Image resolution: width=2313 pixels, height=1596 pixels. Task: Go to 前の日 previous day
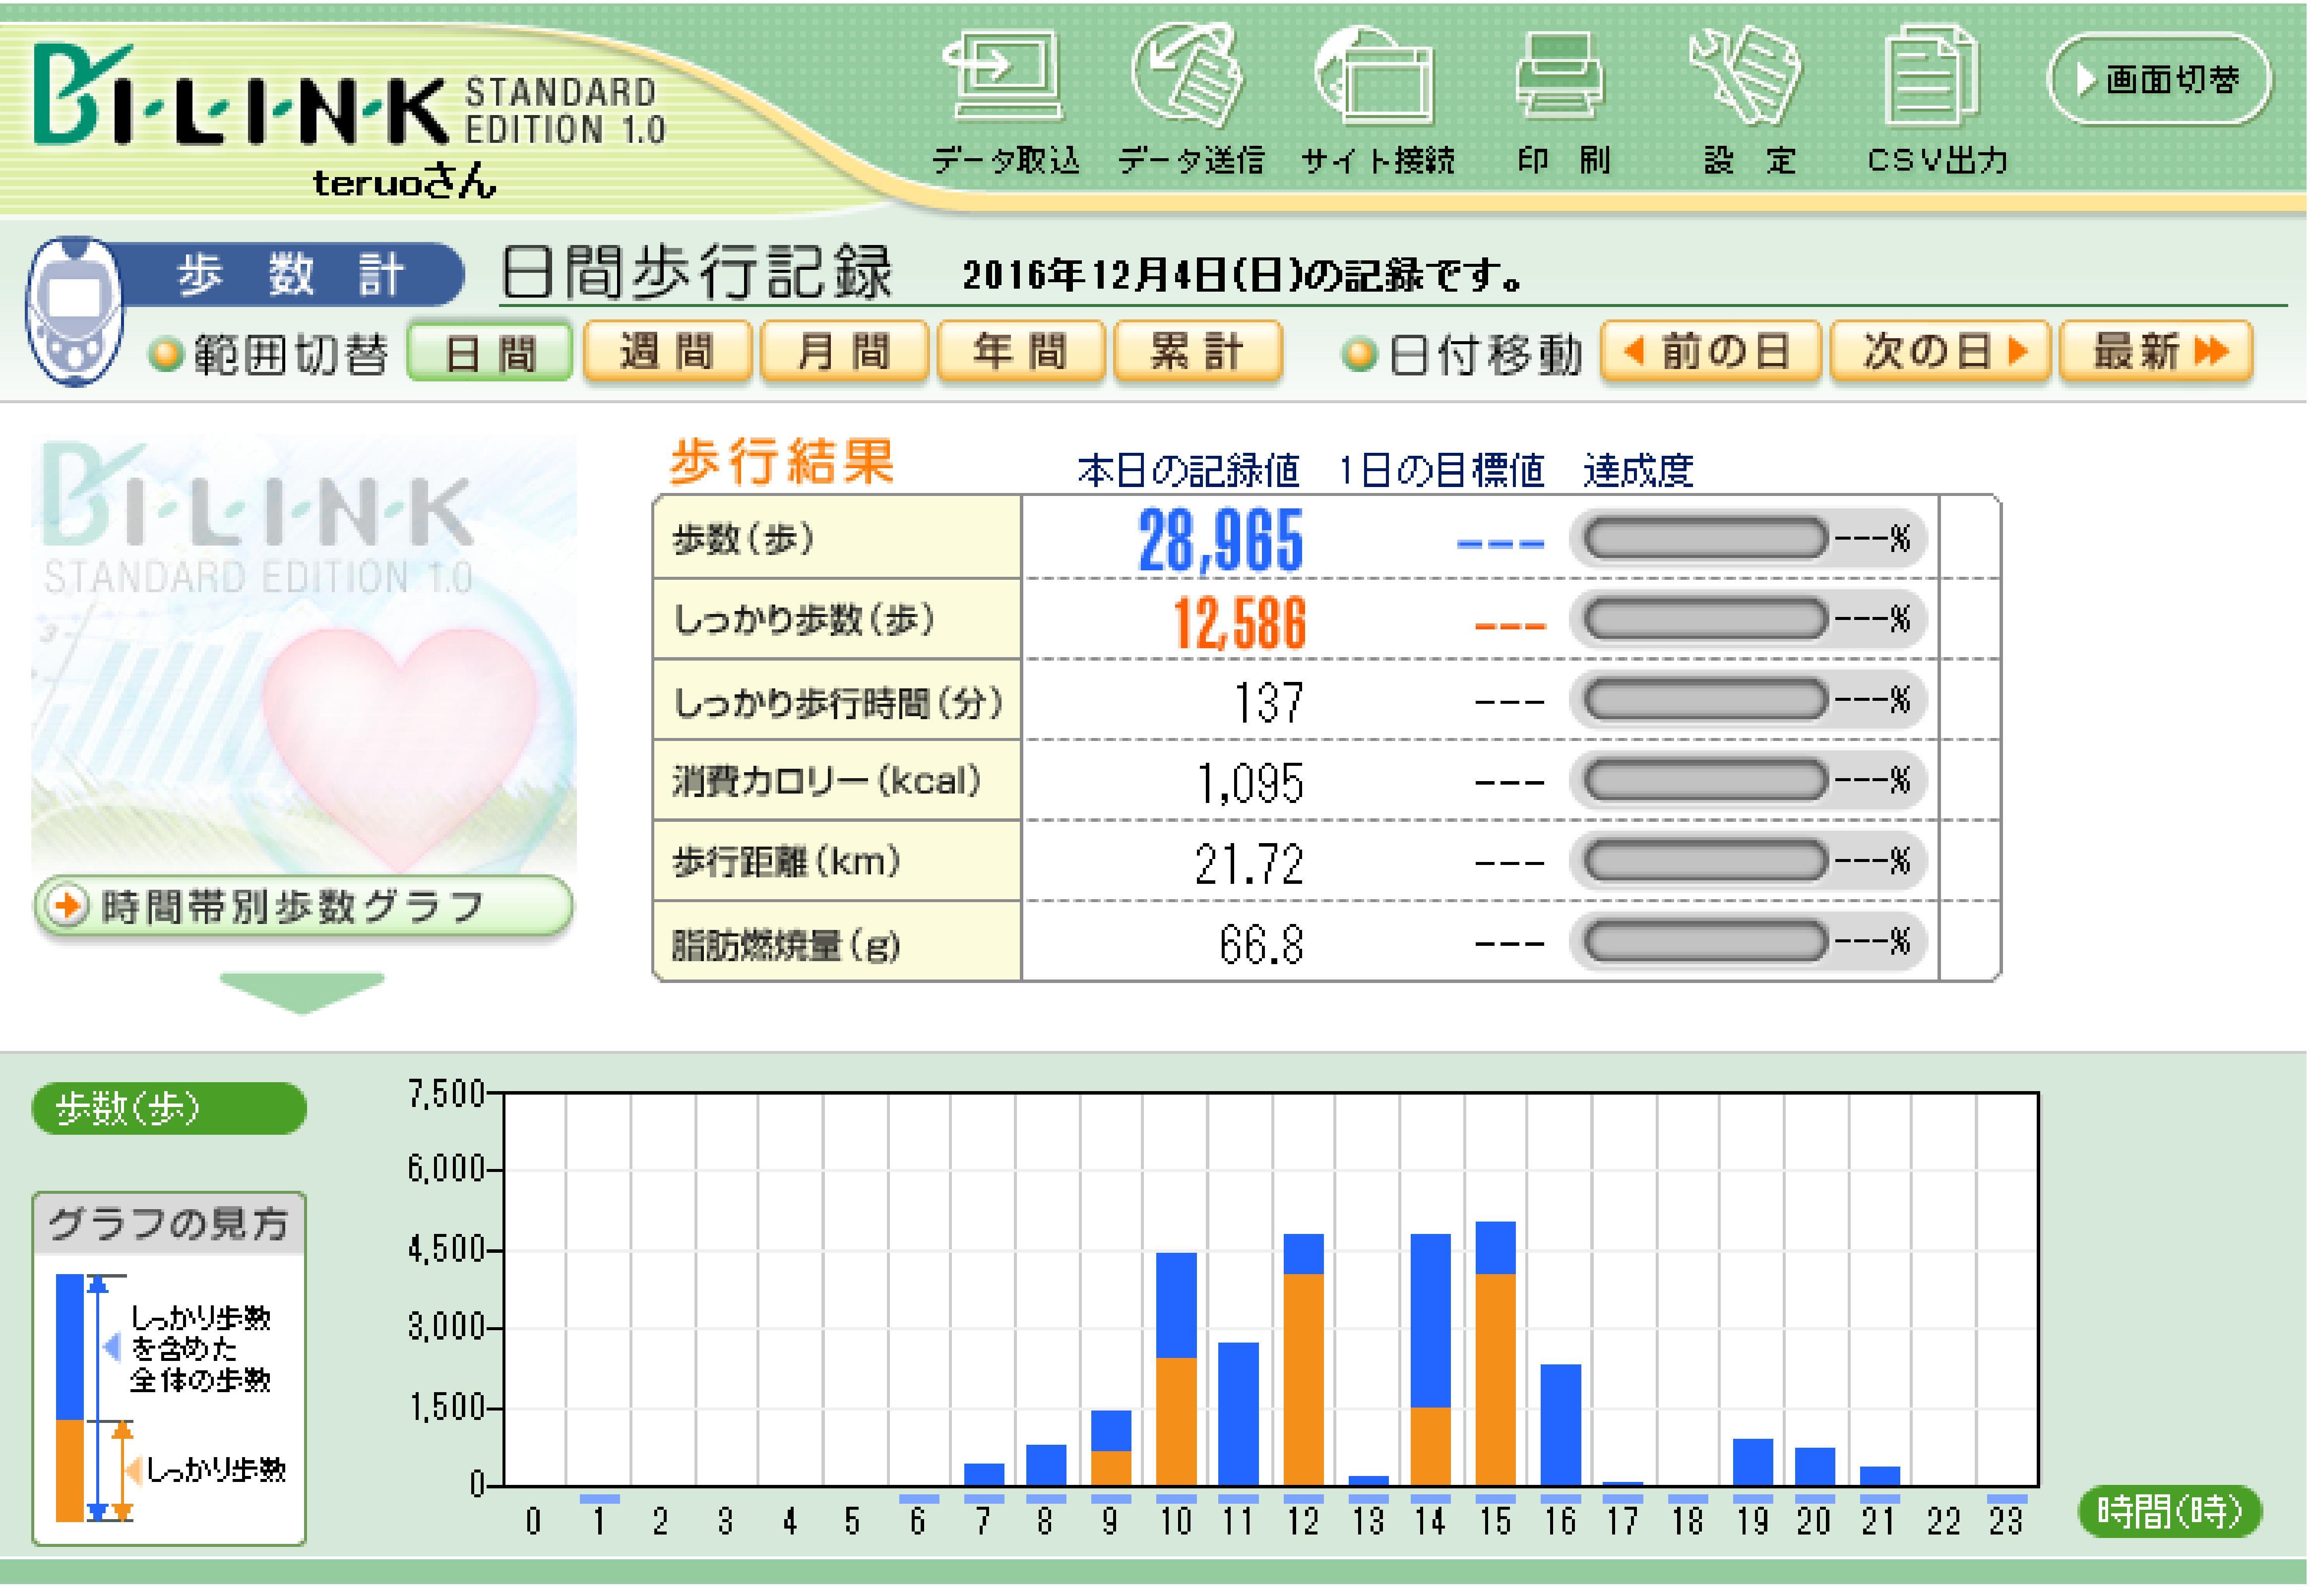(x=1709, y=352)
